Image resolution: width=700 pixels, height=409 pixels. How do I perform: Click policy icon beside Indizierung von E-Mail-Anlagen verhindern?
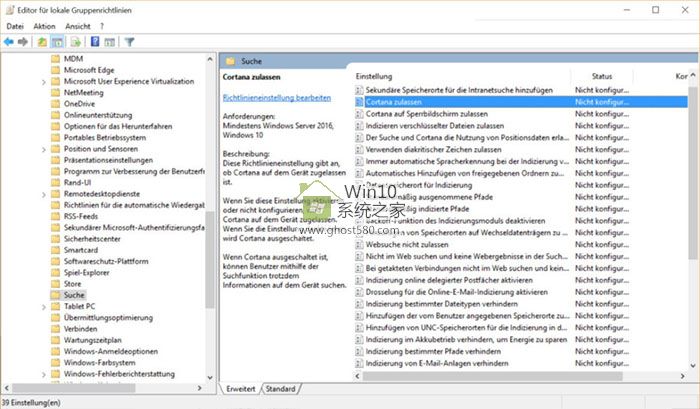359,363
